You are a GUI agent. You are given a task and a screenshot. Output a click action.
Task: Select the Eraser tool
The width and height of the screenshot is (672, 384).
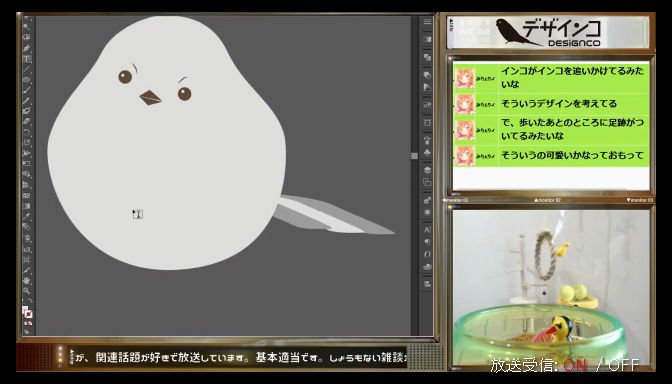(27, 121)
